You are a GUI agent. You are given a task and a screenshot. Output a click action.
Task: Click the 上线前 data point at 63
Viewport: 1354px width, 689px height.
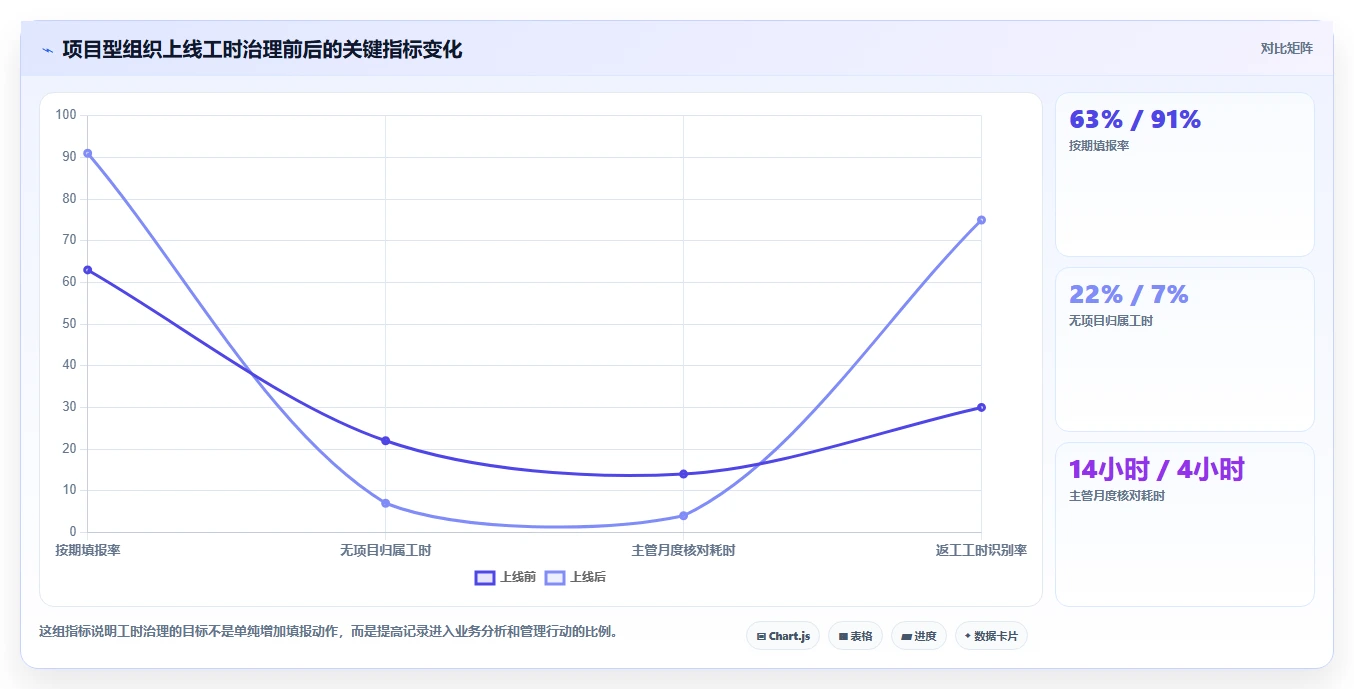coord(88,270)
